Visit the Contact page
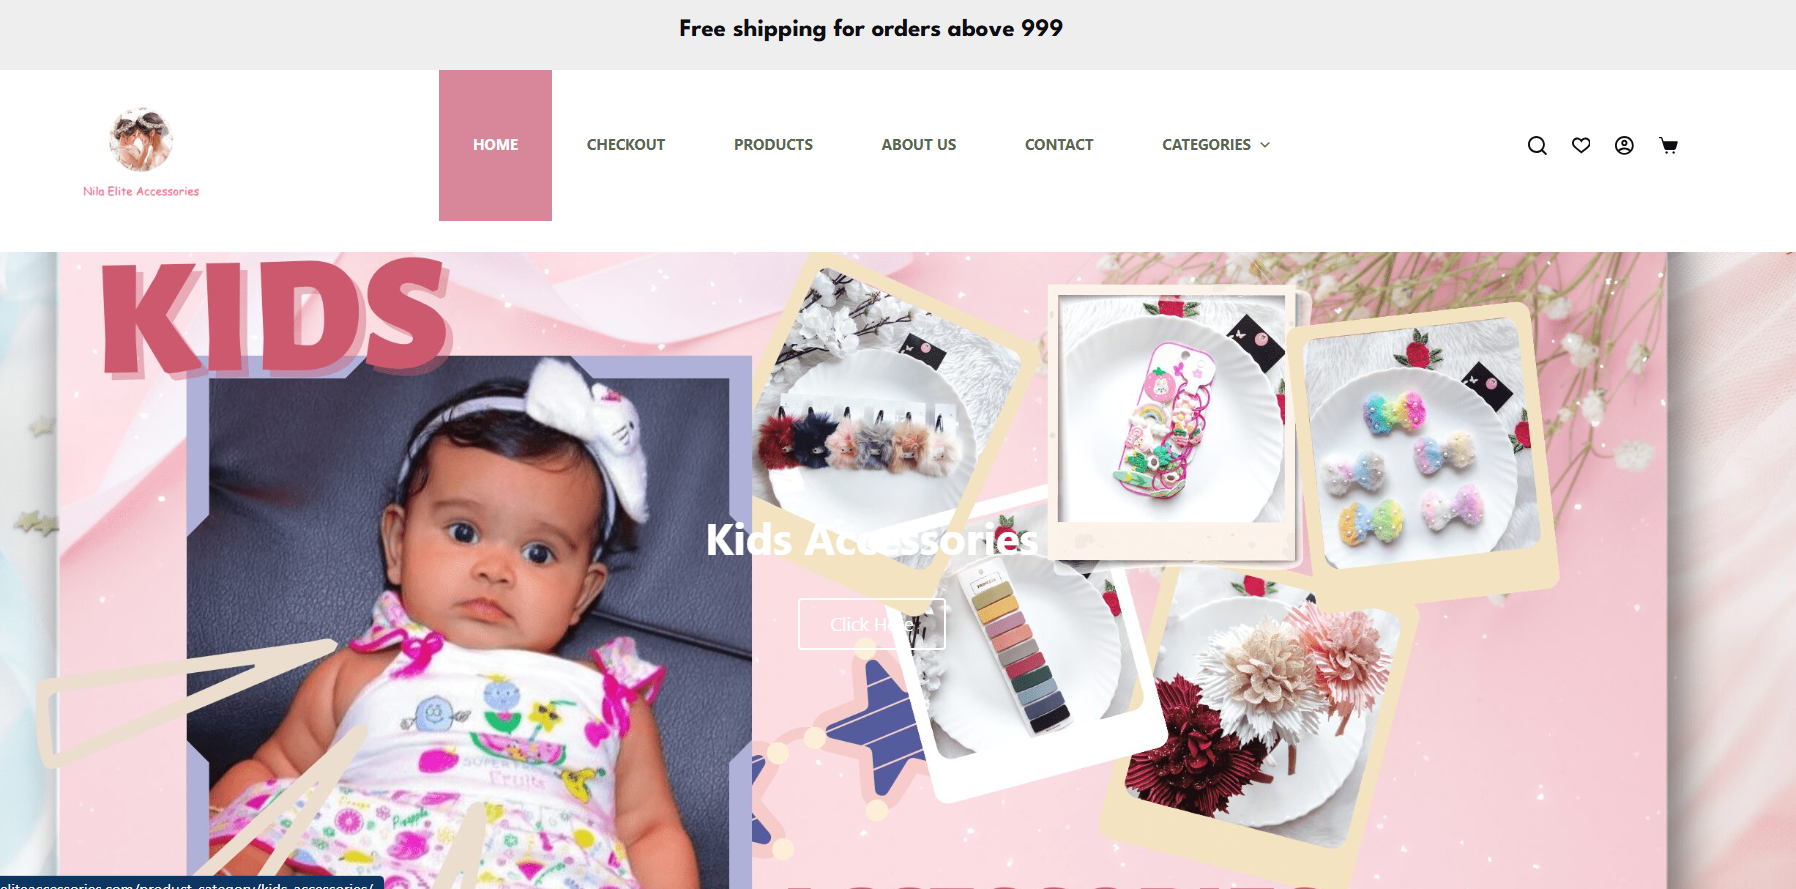This screenshot has width=1796, height=889. point(1059,145)
